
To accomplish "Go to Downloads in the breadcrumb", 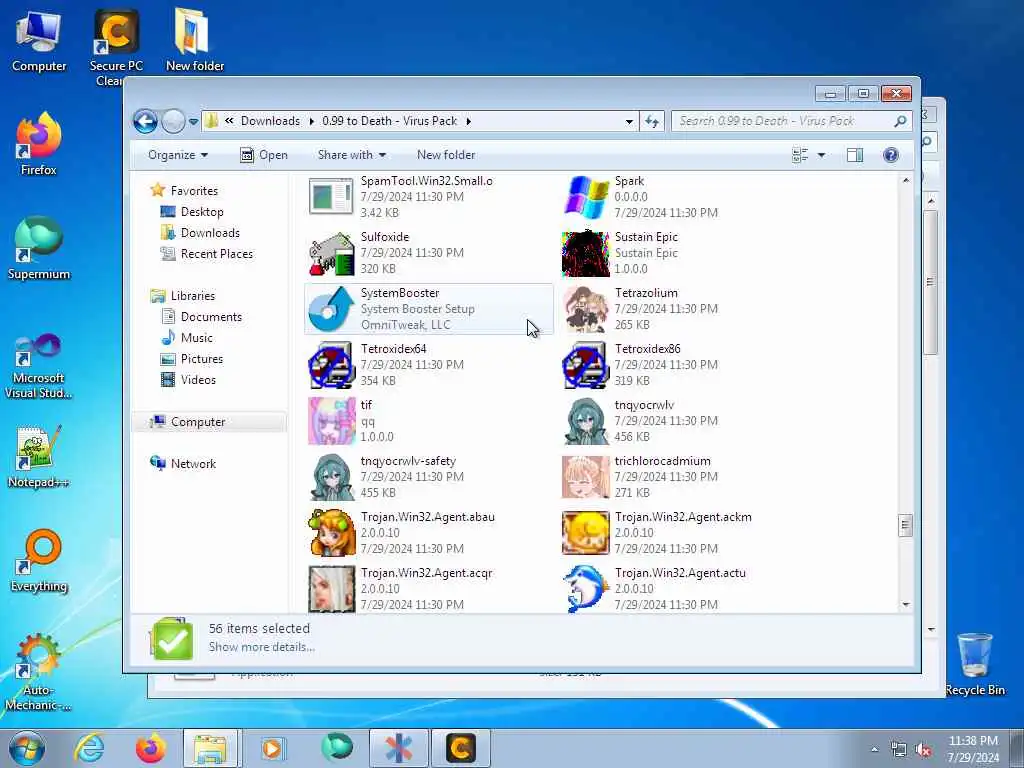I will [x=270, y=121].
